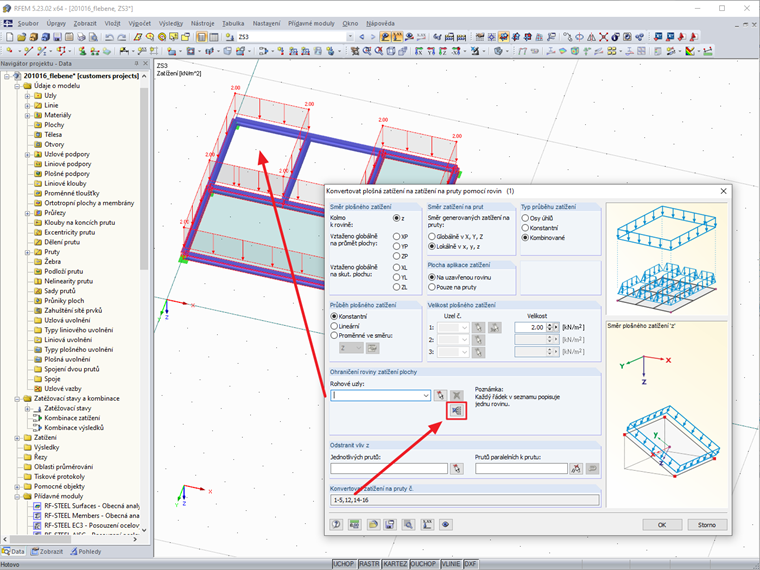760x570 pixels.
Task: Open the Rohové uzly combo box dropdown
Action: [426, 396]
